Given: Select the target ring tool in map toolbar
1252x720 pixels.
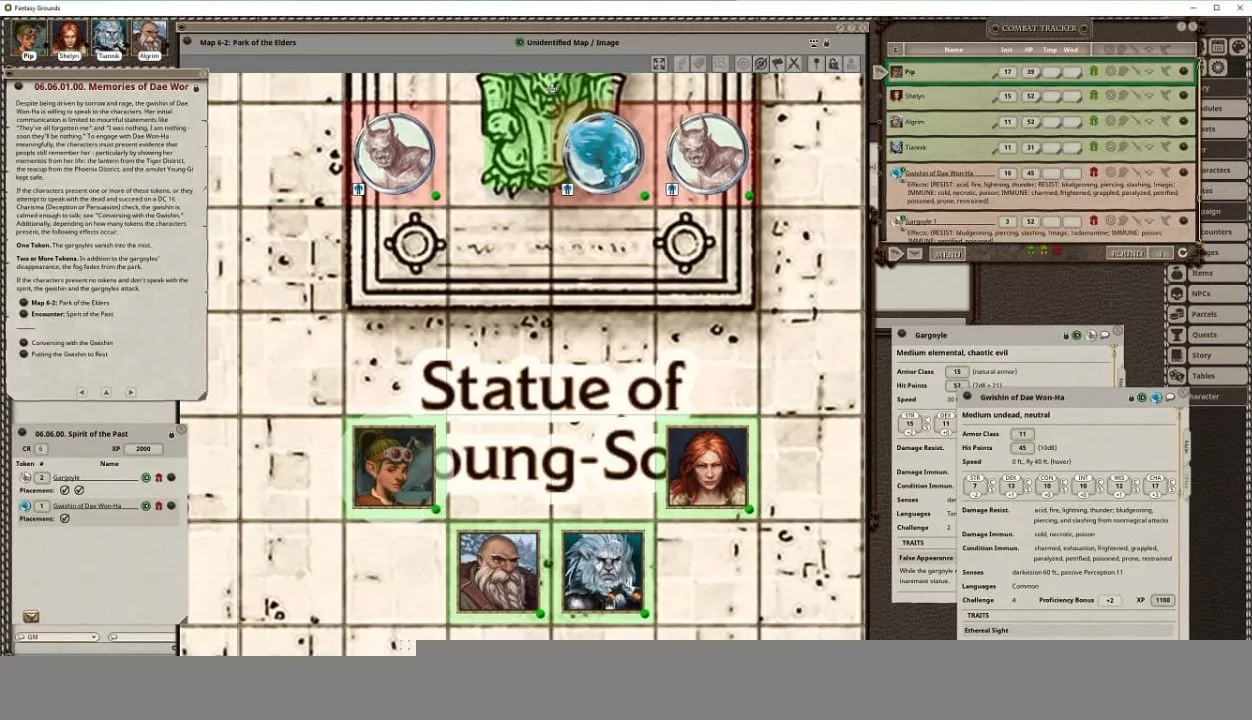Looking at the screenshot, I should 743,63.
